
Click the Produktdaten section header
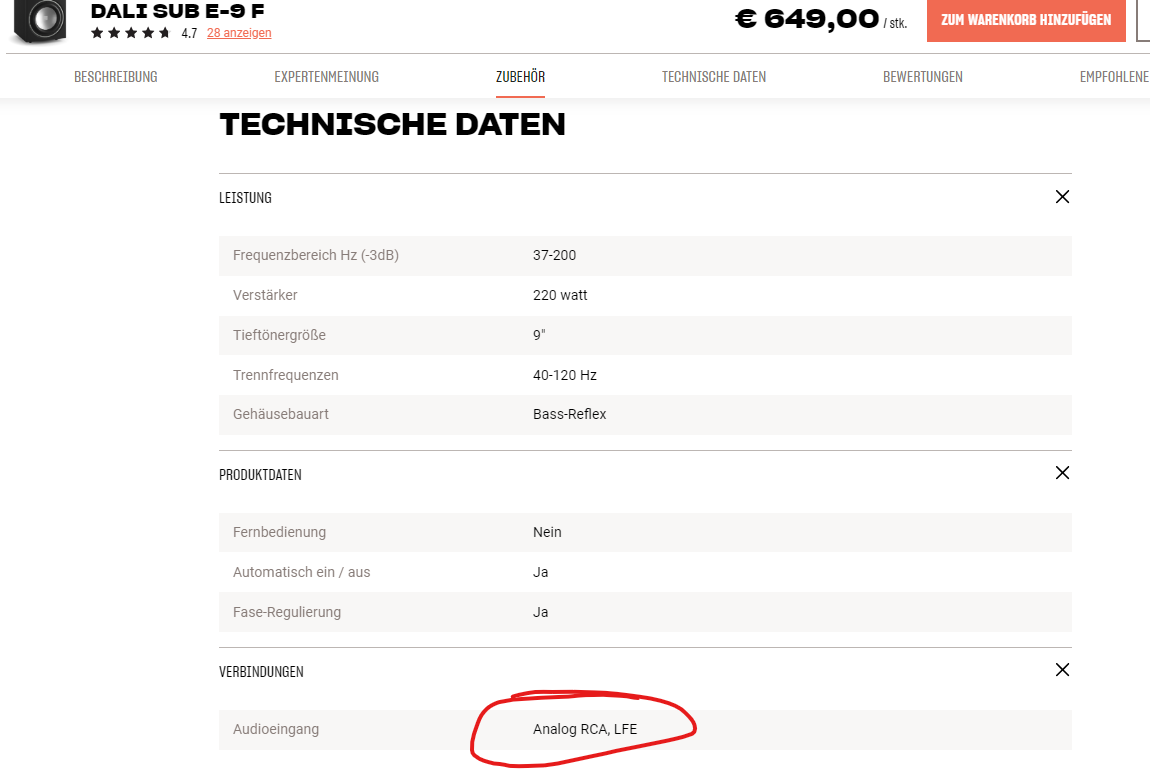[260, 475]
